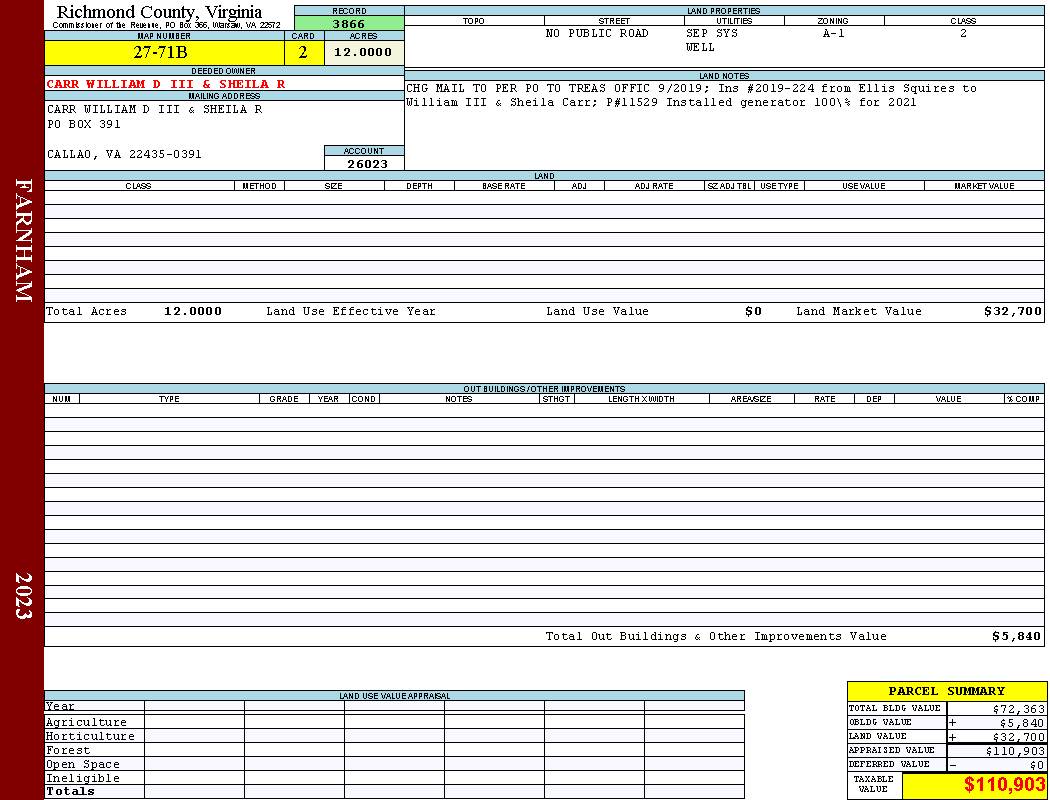1050x800 pixels.
Task: Click total out buildings value $5,840
Action: [1016, 637]
